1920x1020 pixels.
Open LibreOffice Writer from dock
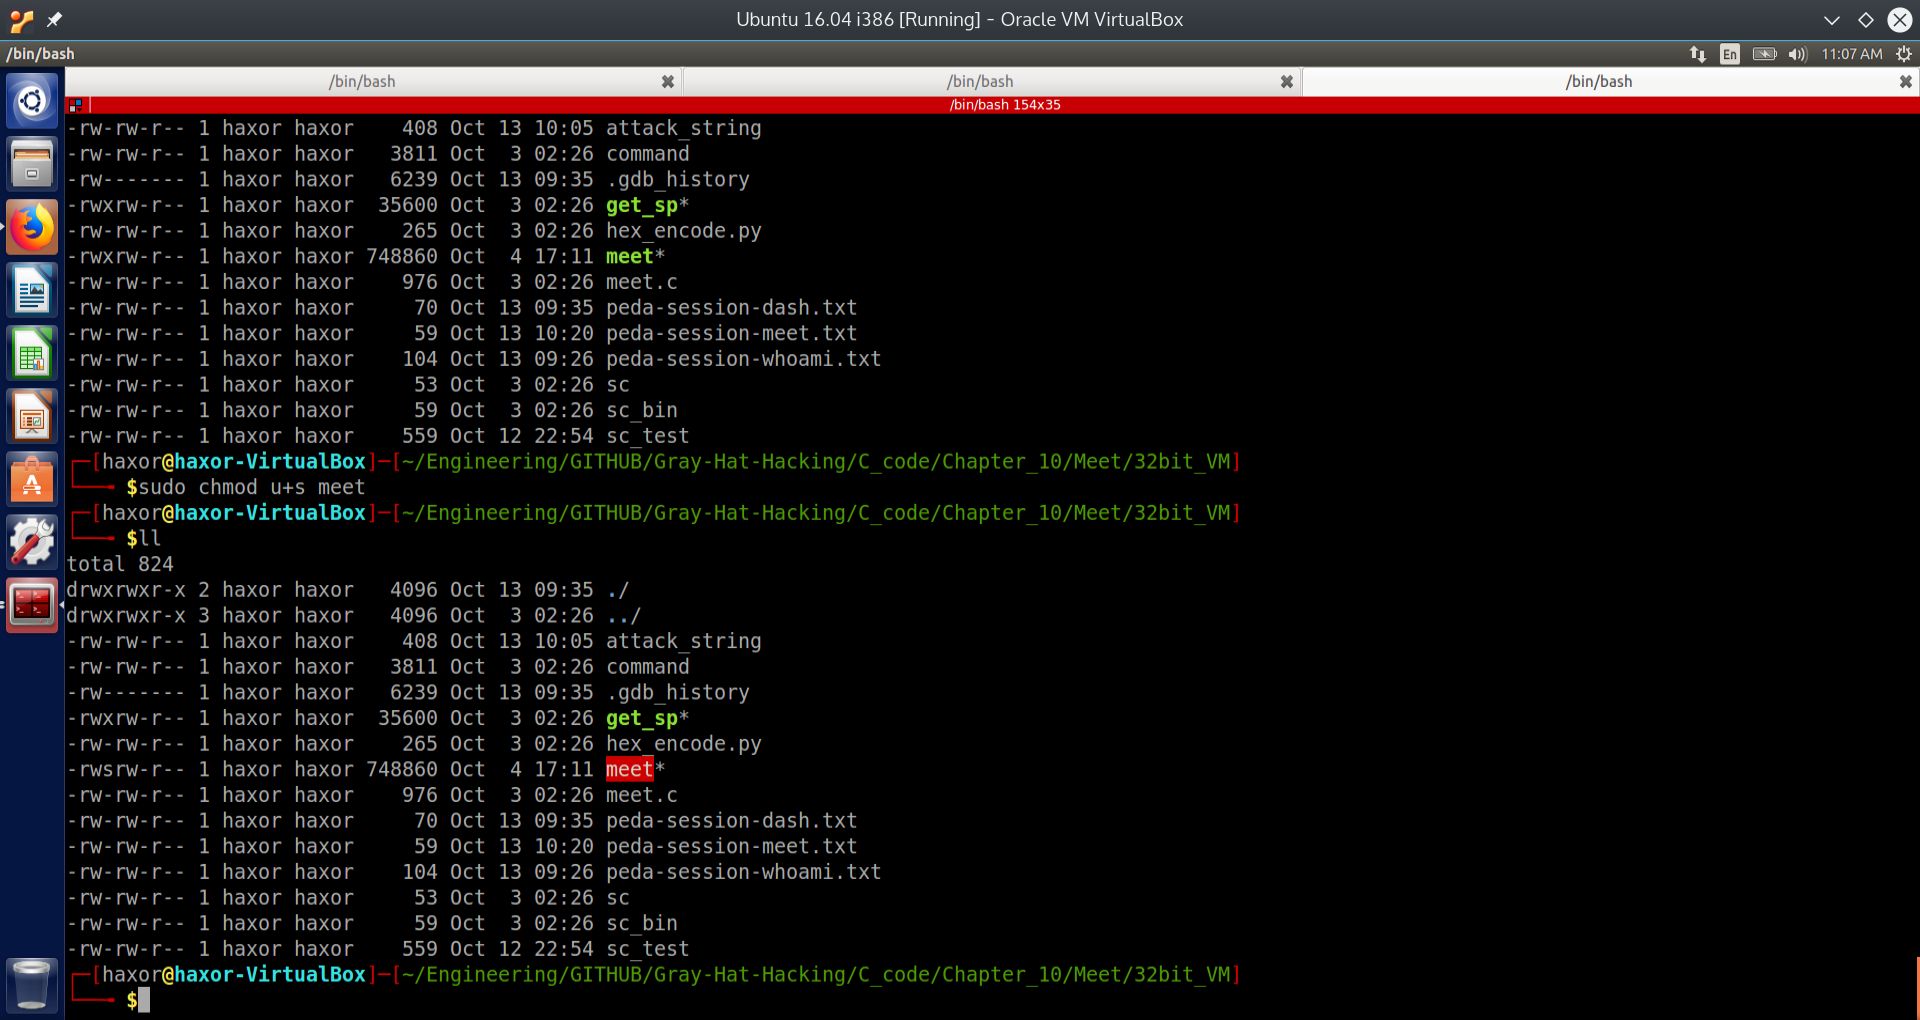point(32,291)
